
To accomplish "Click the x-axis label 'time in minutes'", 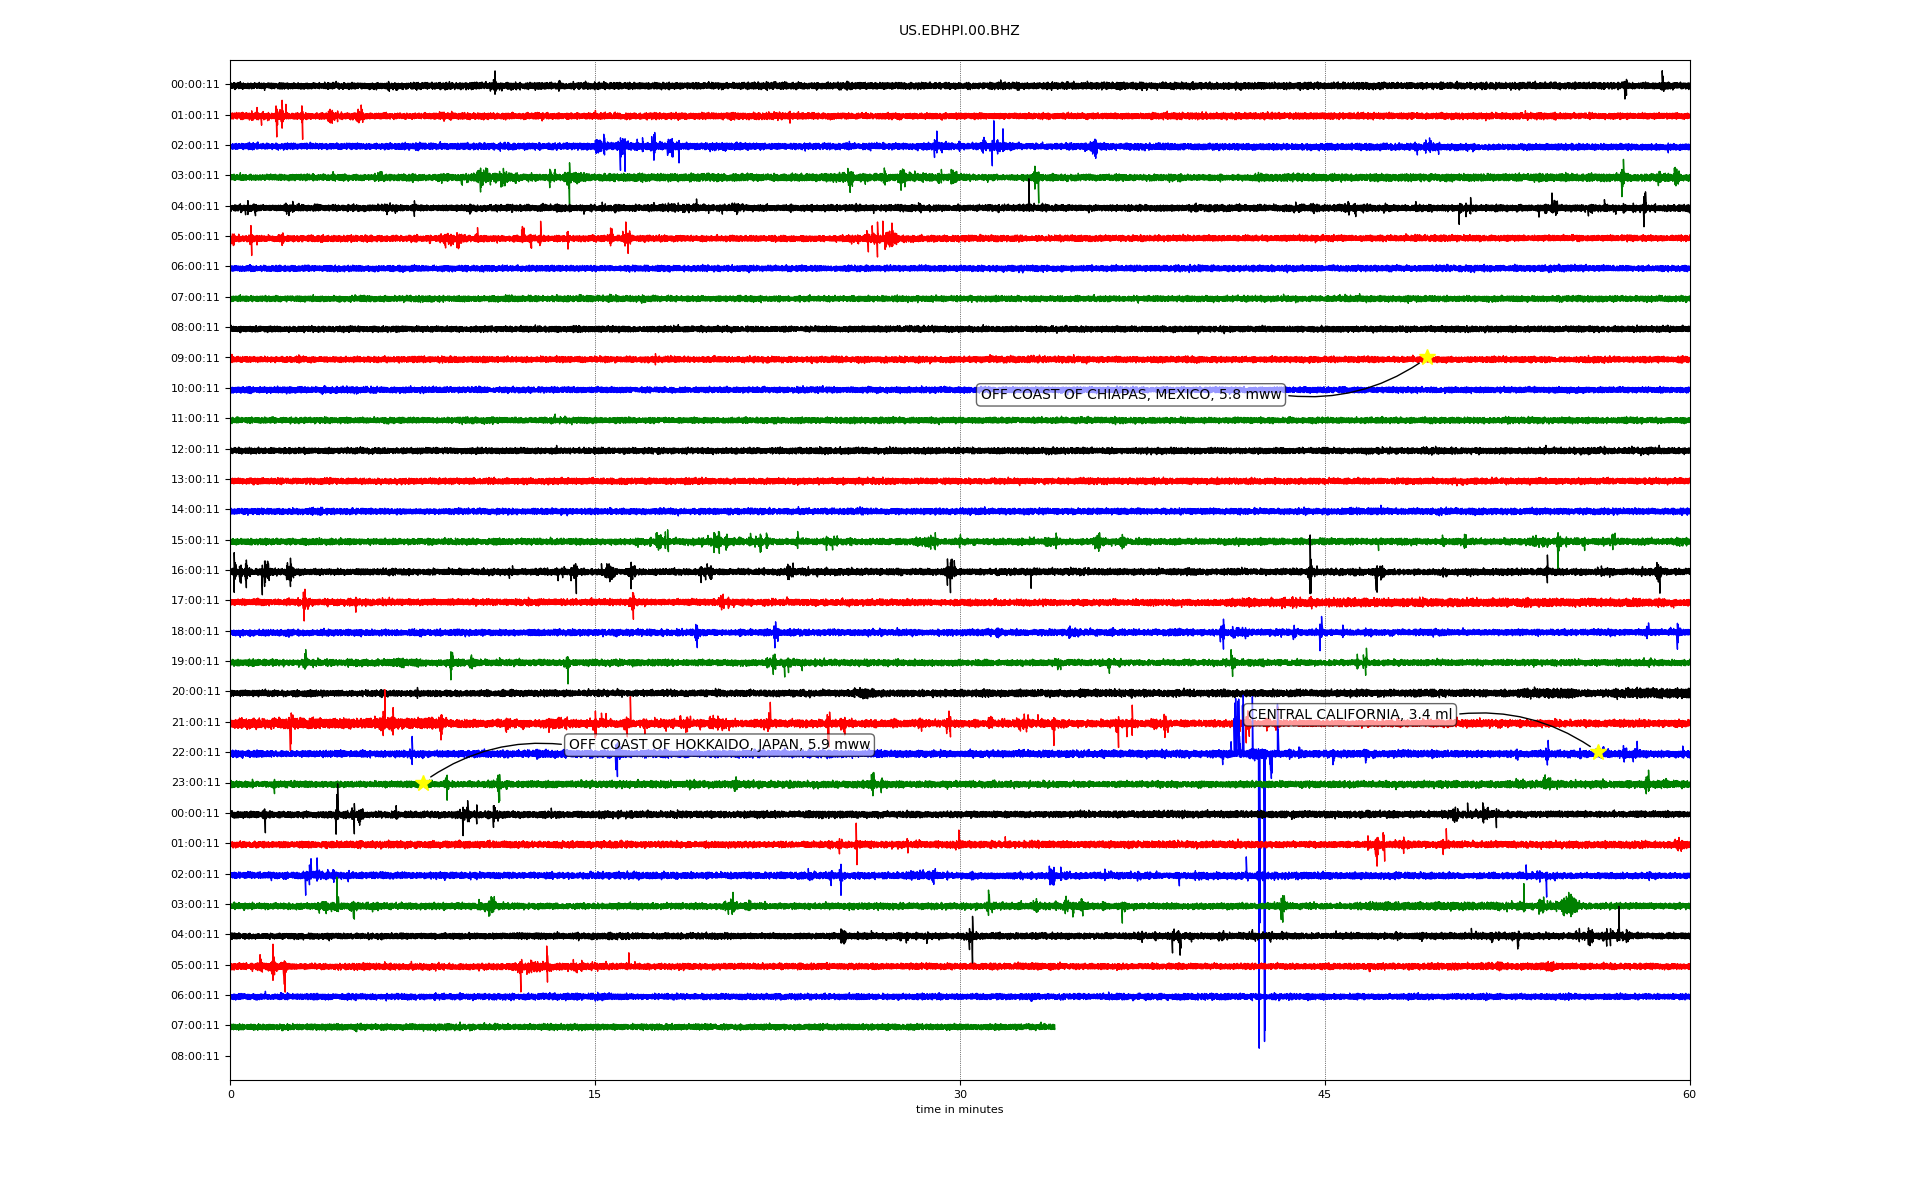I will point(959,1110).
